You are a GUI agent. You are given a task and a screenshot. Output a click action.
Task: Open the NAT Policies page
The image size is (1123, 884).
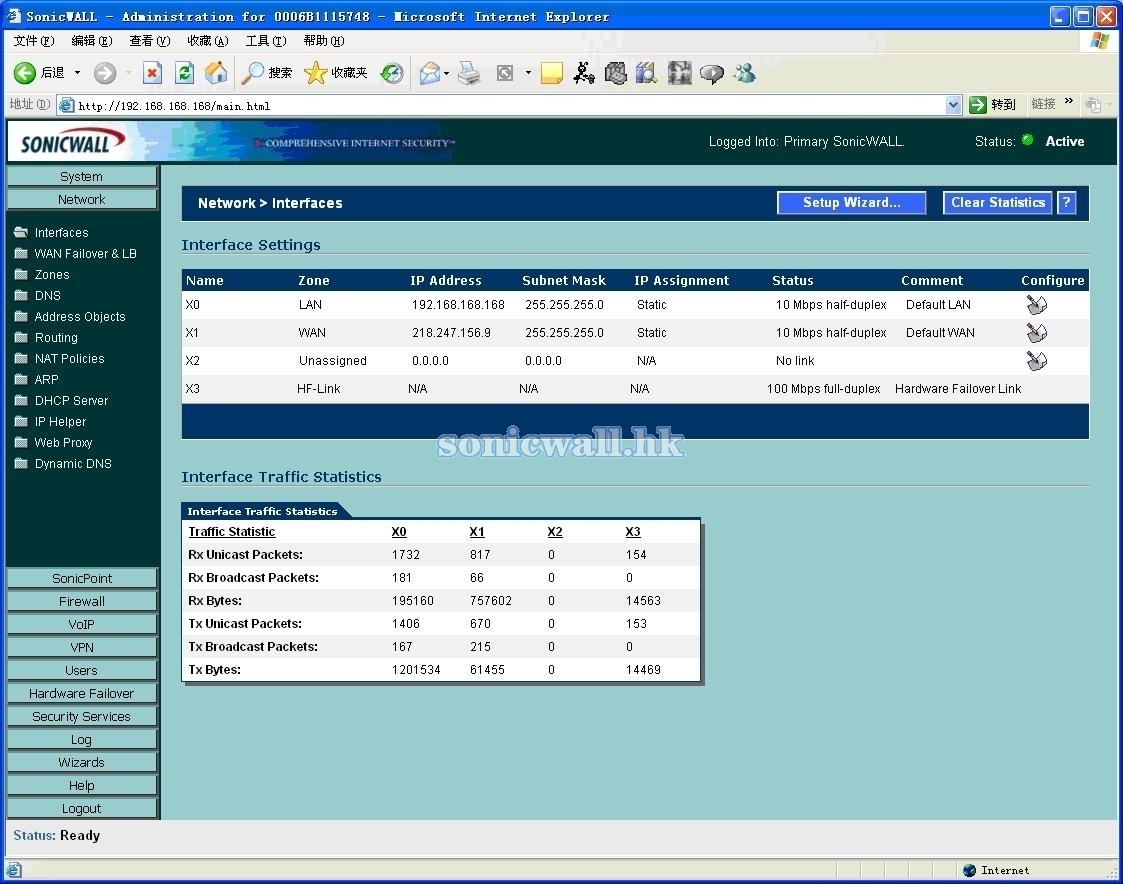coord(69,358)
